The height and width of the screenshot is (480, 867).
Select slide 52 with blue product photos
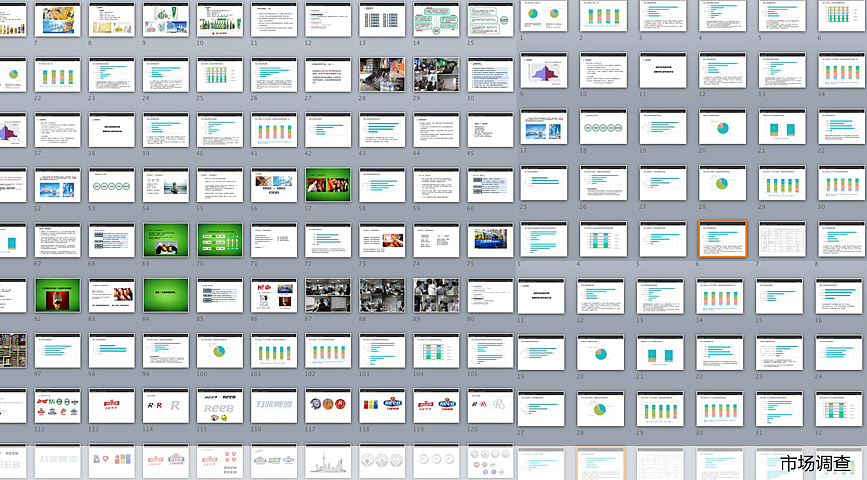(x=57, y=185)
